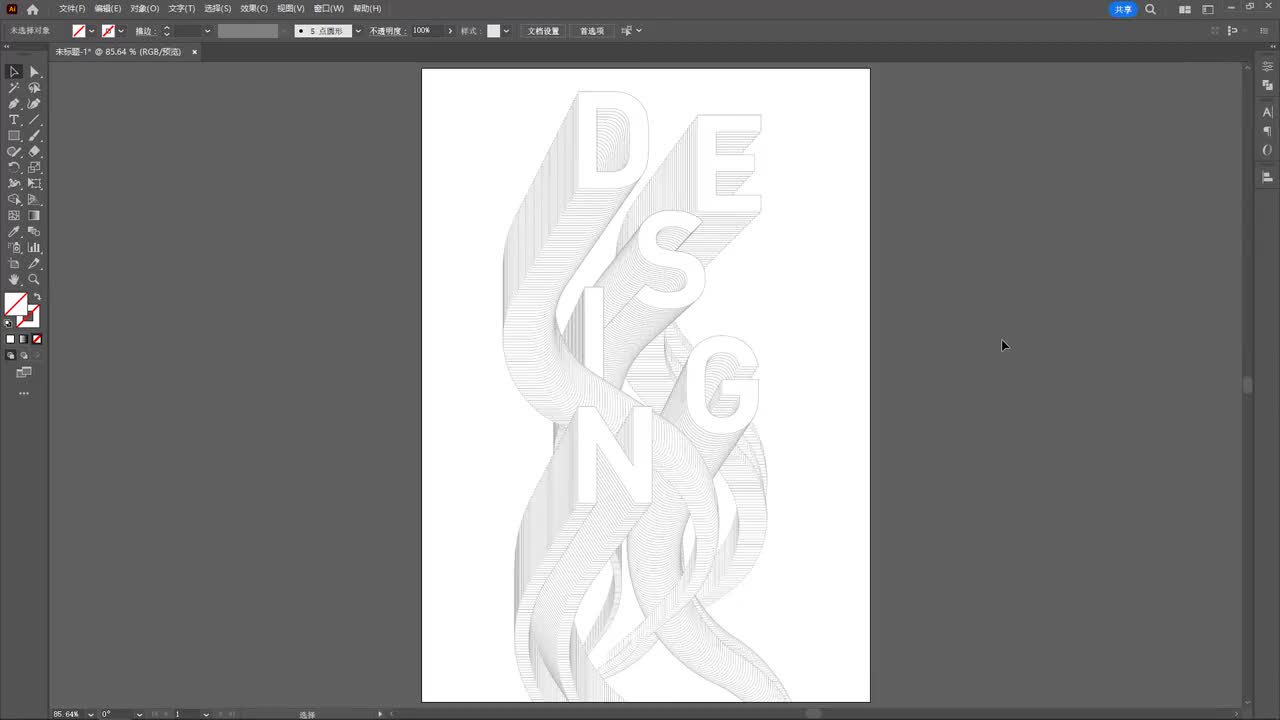Select the Type tool
This screenshot has width=1280, height=720.
(14, 120)
